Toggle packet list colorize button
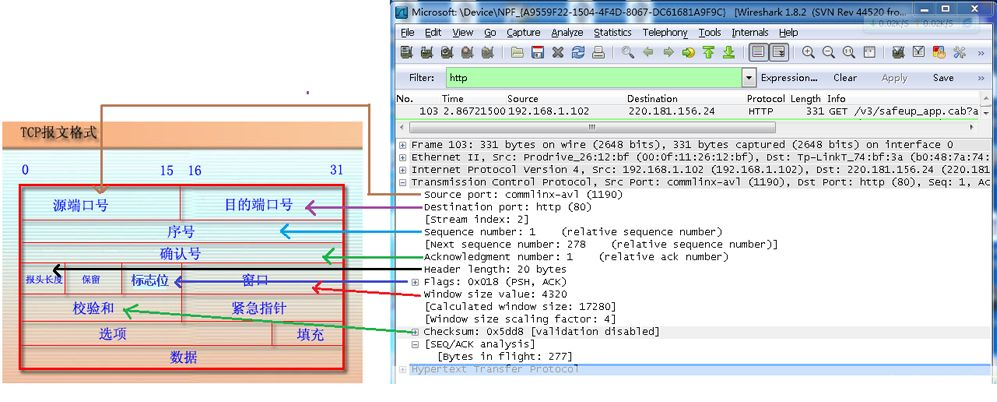 tap(758, 53)
